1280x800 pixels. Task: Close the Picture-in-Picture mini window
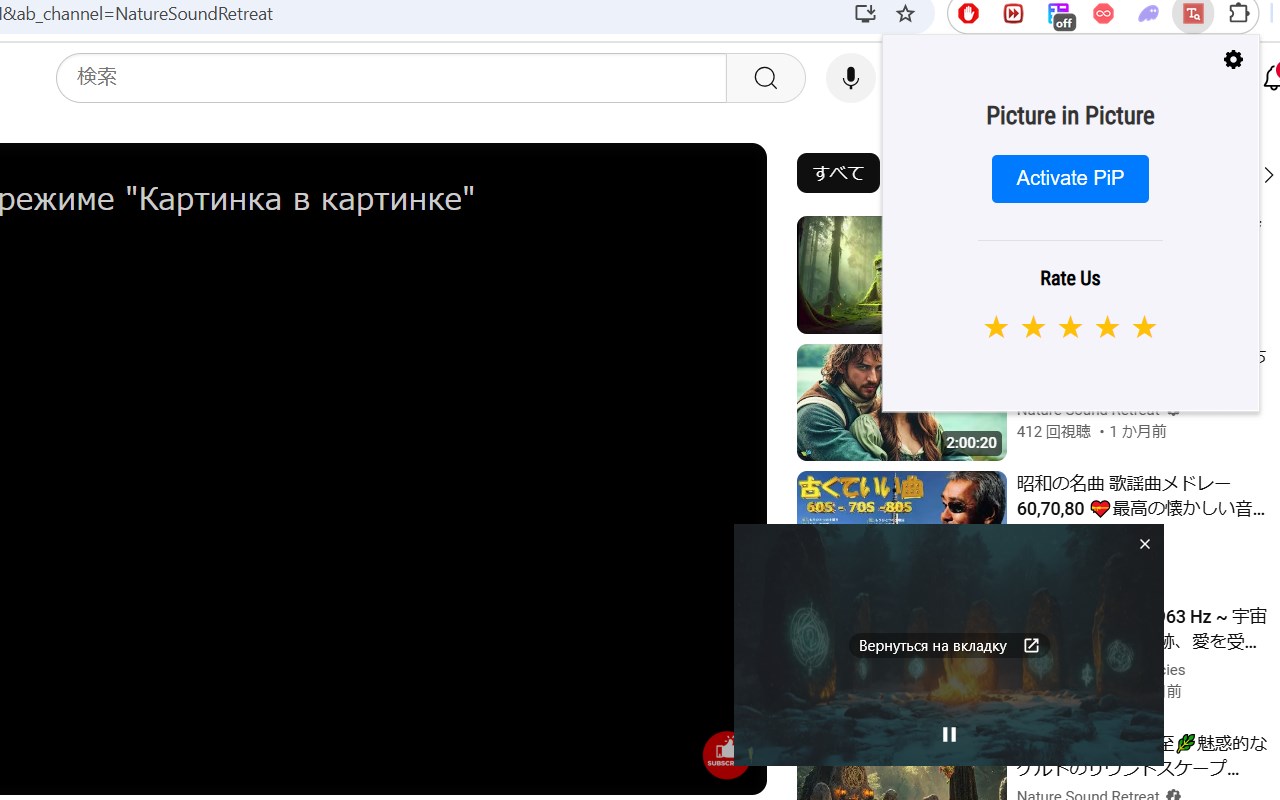pos(1145,544)
